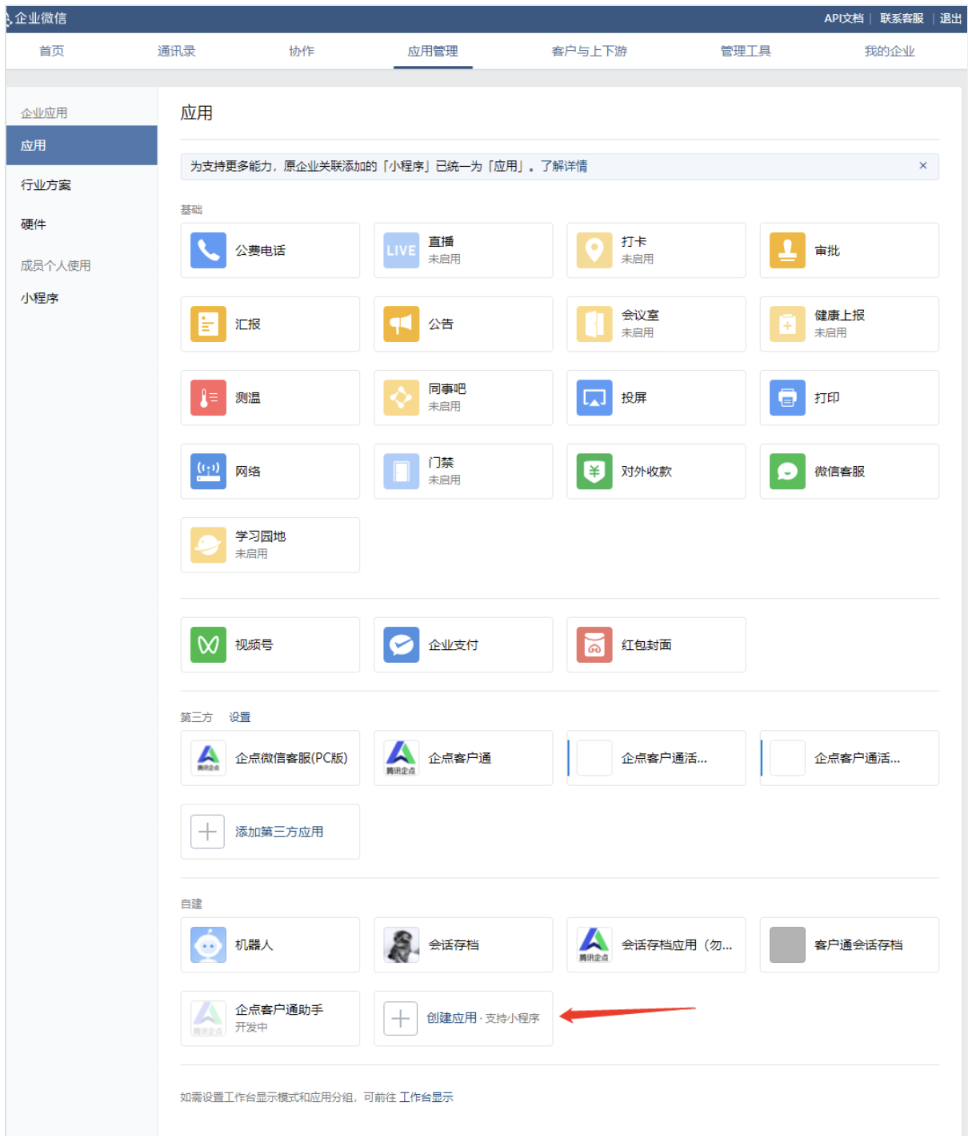
Task: Open the 打印 printer icon
Action: pos(787,398)
